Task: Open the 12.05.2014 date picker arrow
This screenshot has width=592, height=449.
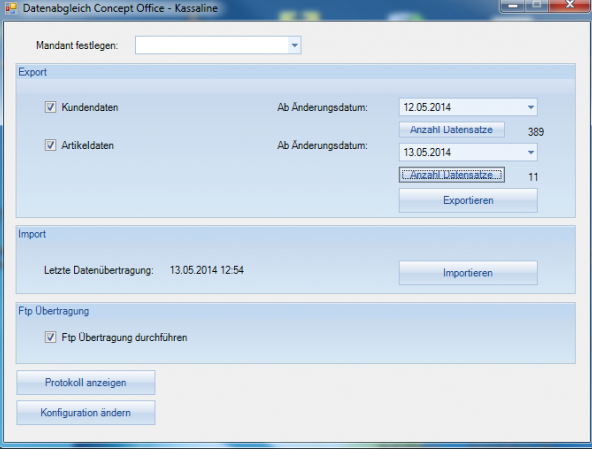Action: click(531, 107)
